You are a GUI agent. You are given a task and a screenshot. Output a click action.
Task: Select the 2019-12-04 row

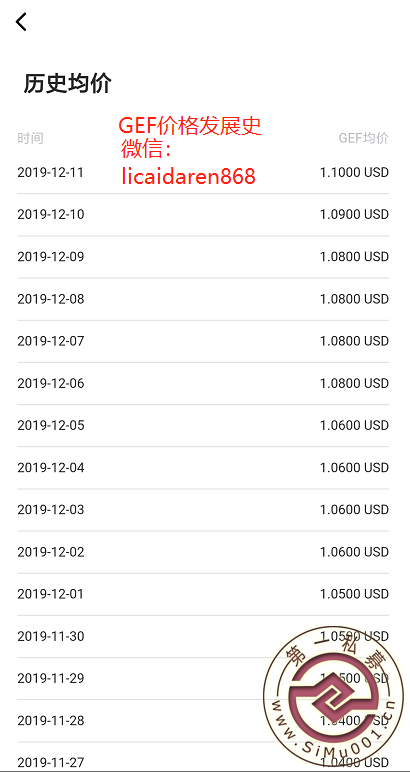coord(203,468)
